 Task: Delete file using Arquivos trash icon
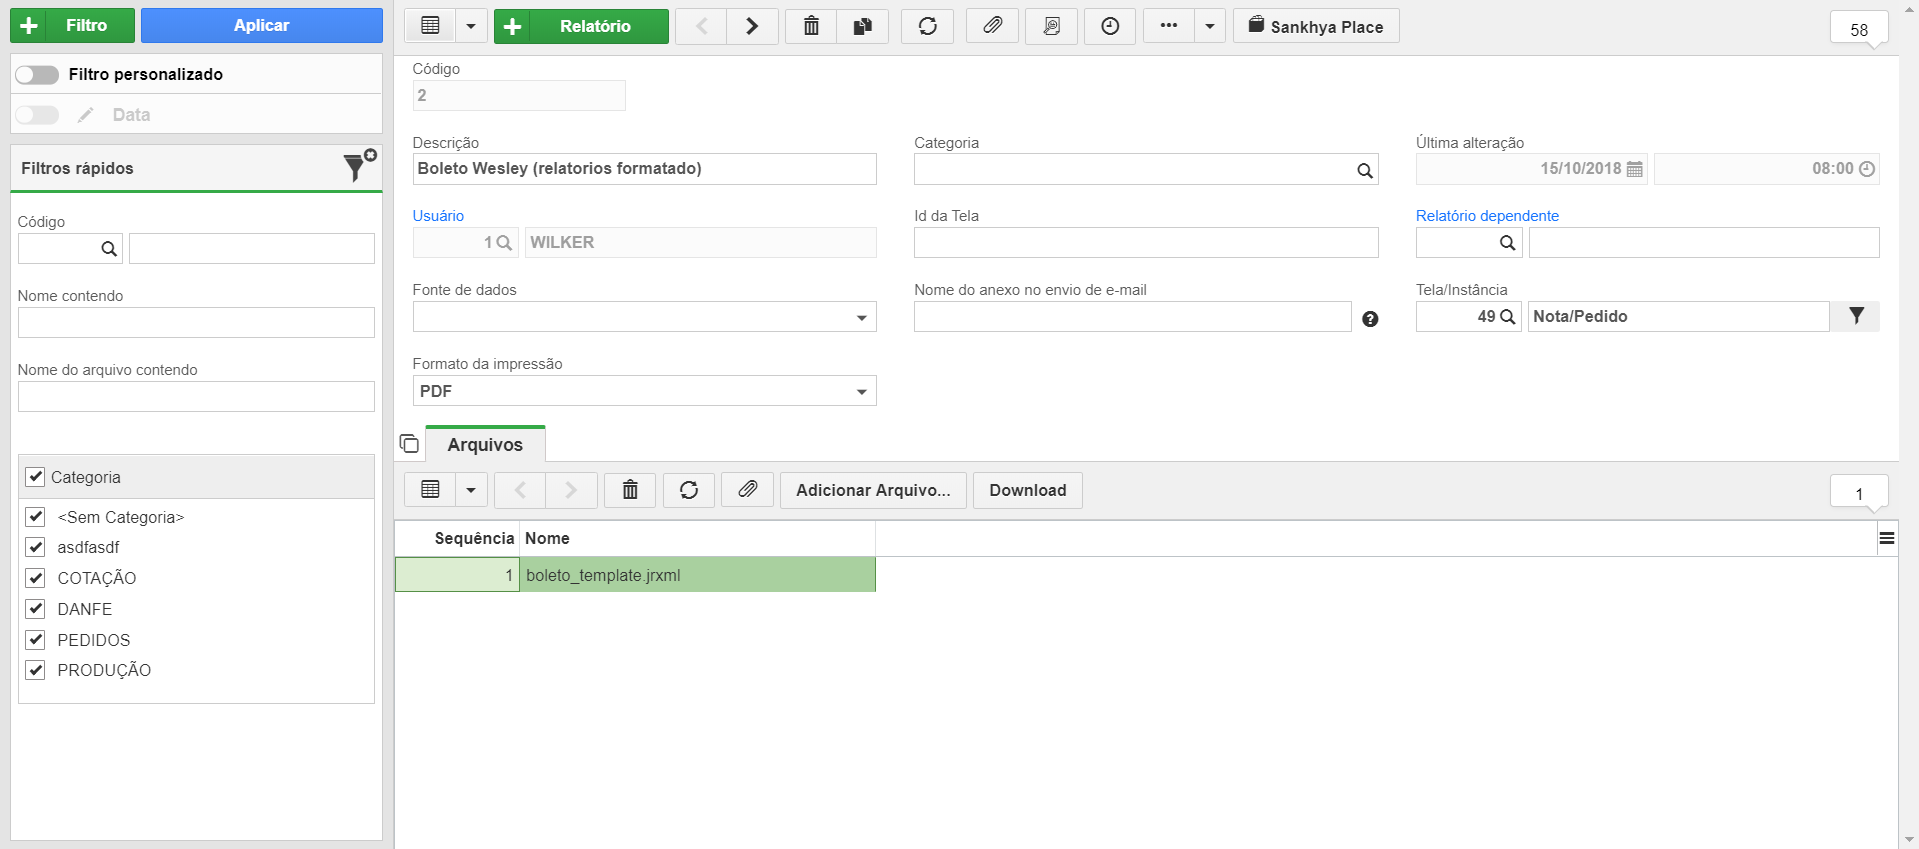click(630, 490)
